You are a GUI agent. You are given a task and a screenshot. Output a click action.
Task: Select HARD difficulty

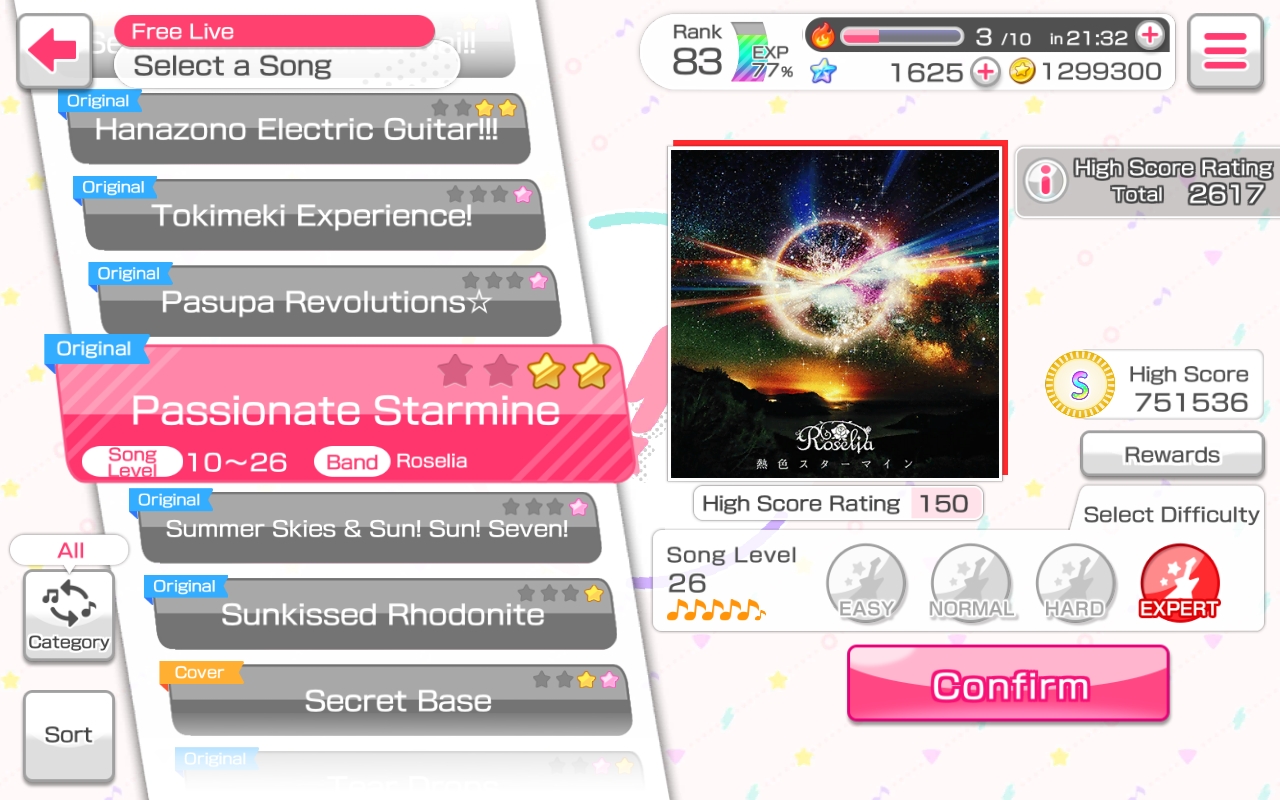[1075, 584]
